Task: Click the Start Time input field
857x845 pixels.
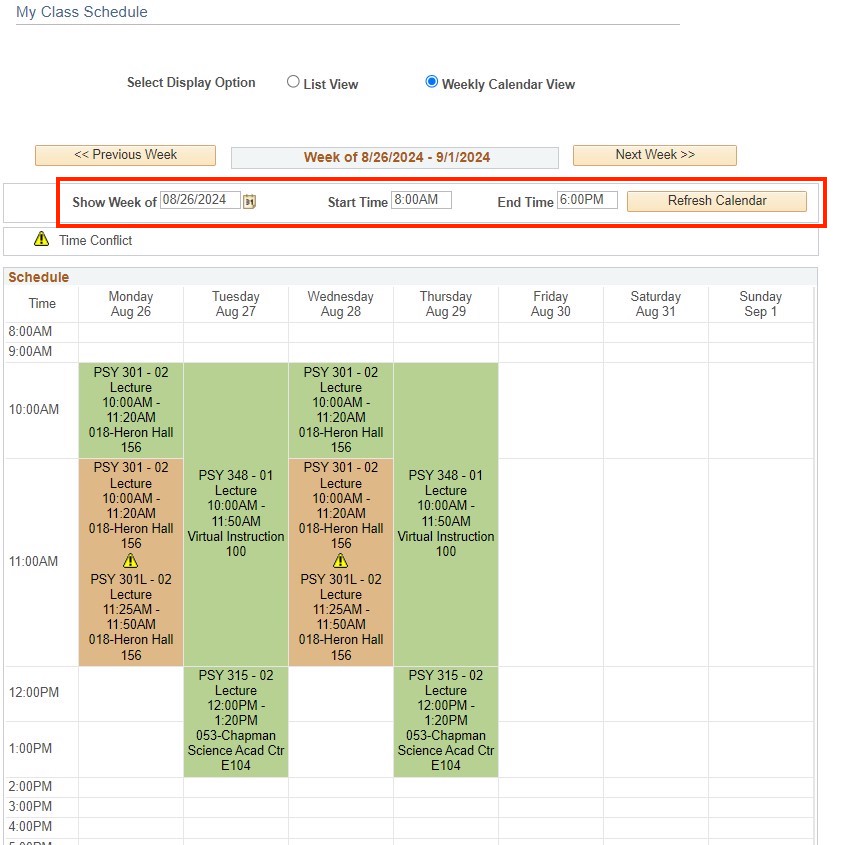Action: click(x=424, y=199)
